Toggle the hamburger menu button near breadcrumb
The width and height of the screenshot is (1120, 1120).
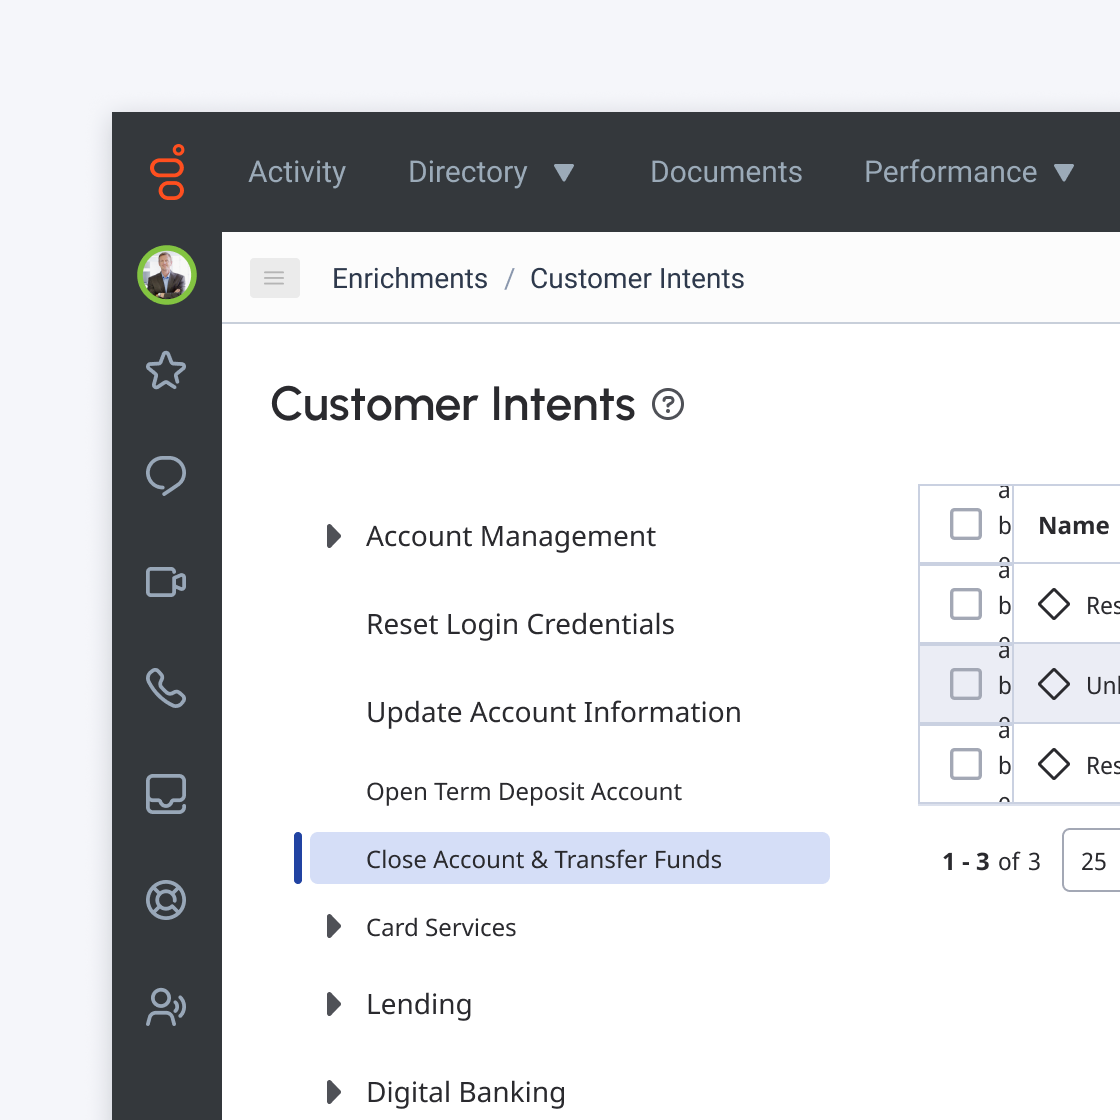point(275,278)
